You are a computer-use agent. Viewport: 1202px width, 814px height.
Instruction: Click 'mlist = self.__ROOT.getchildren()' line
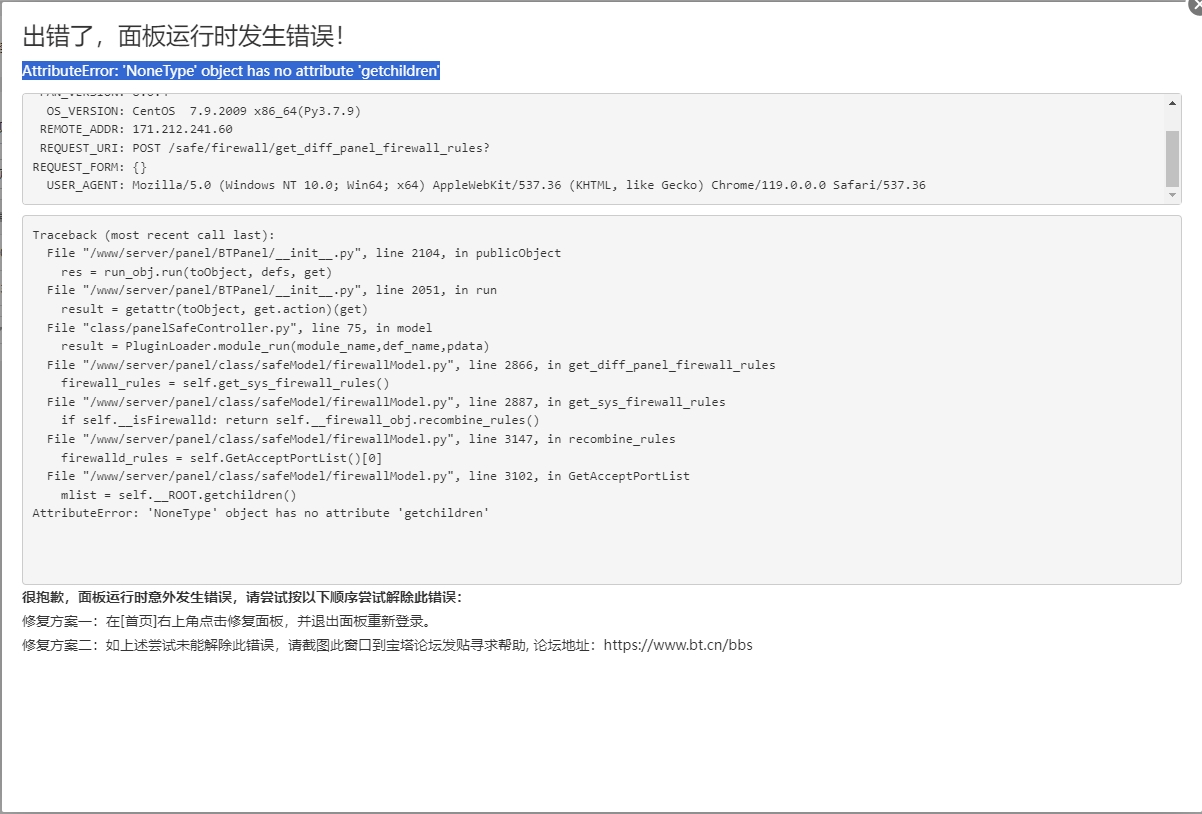tap(178, 495)
